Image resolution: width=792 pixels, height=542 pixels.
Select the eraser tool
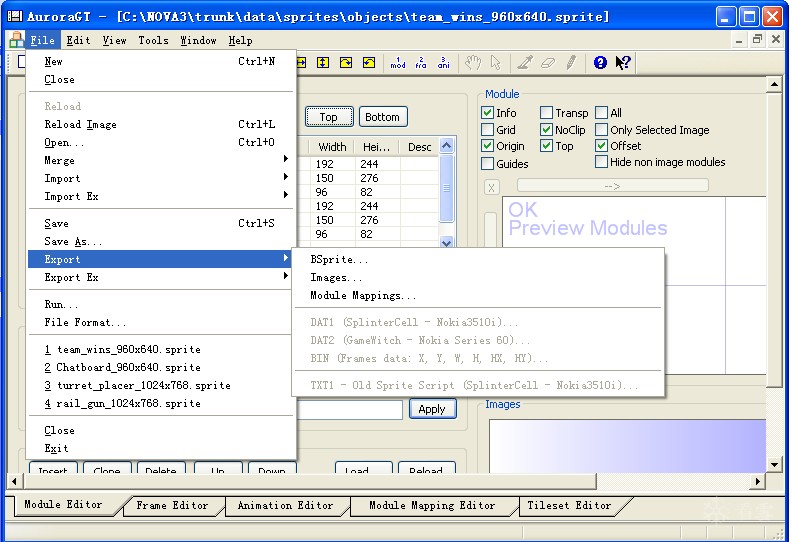point(548,63)
